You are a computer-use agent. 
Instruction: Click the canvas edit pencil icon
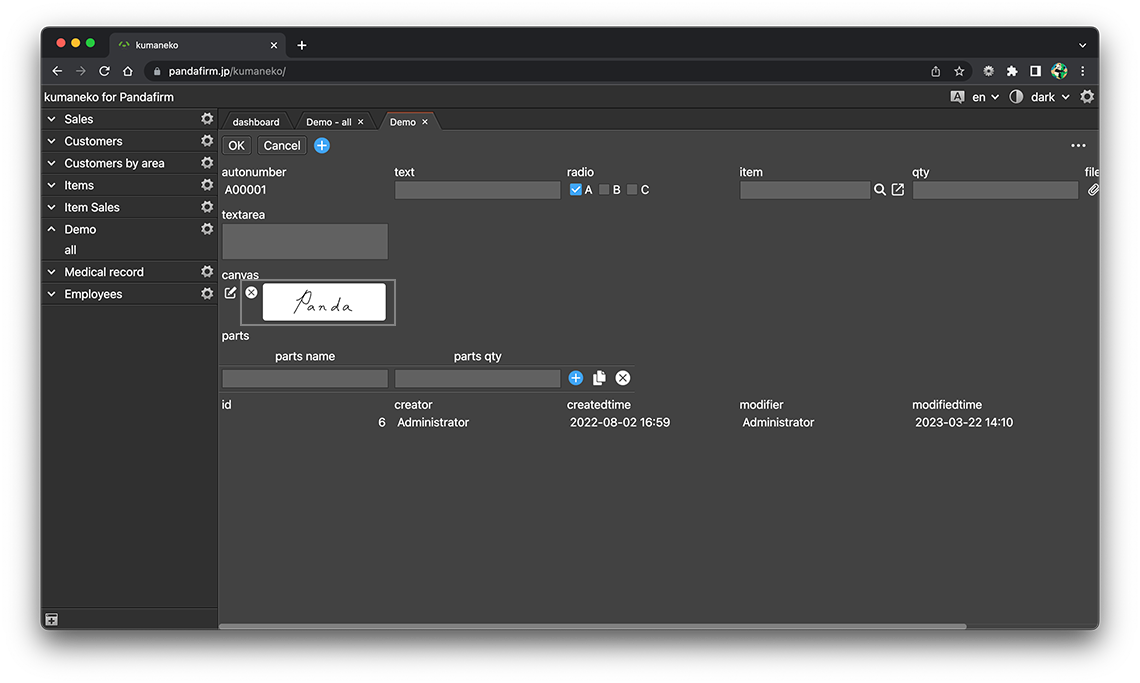[x=231, y=293]
